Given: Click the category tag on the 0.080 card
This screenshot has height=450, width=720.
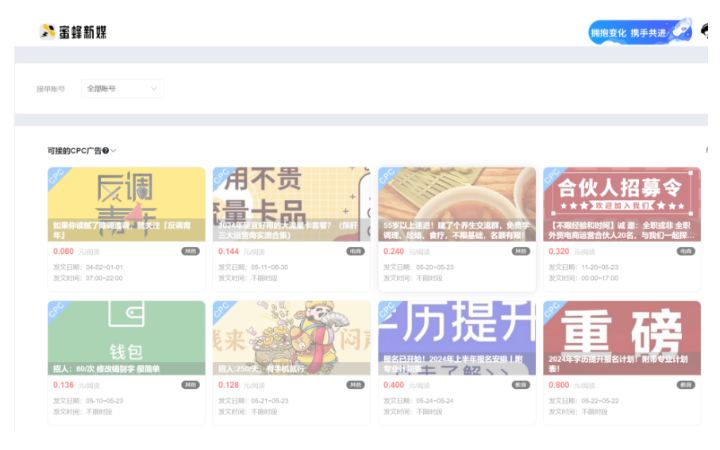Looking at the screenshot, I should click(190, 252).
